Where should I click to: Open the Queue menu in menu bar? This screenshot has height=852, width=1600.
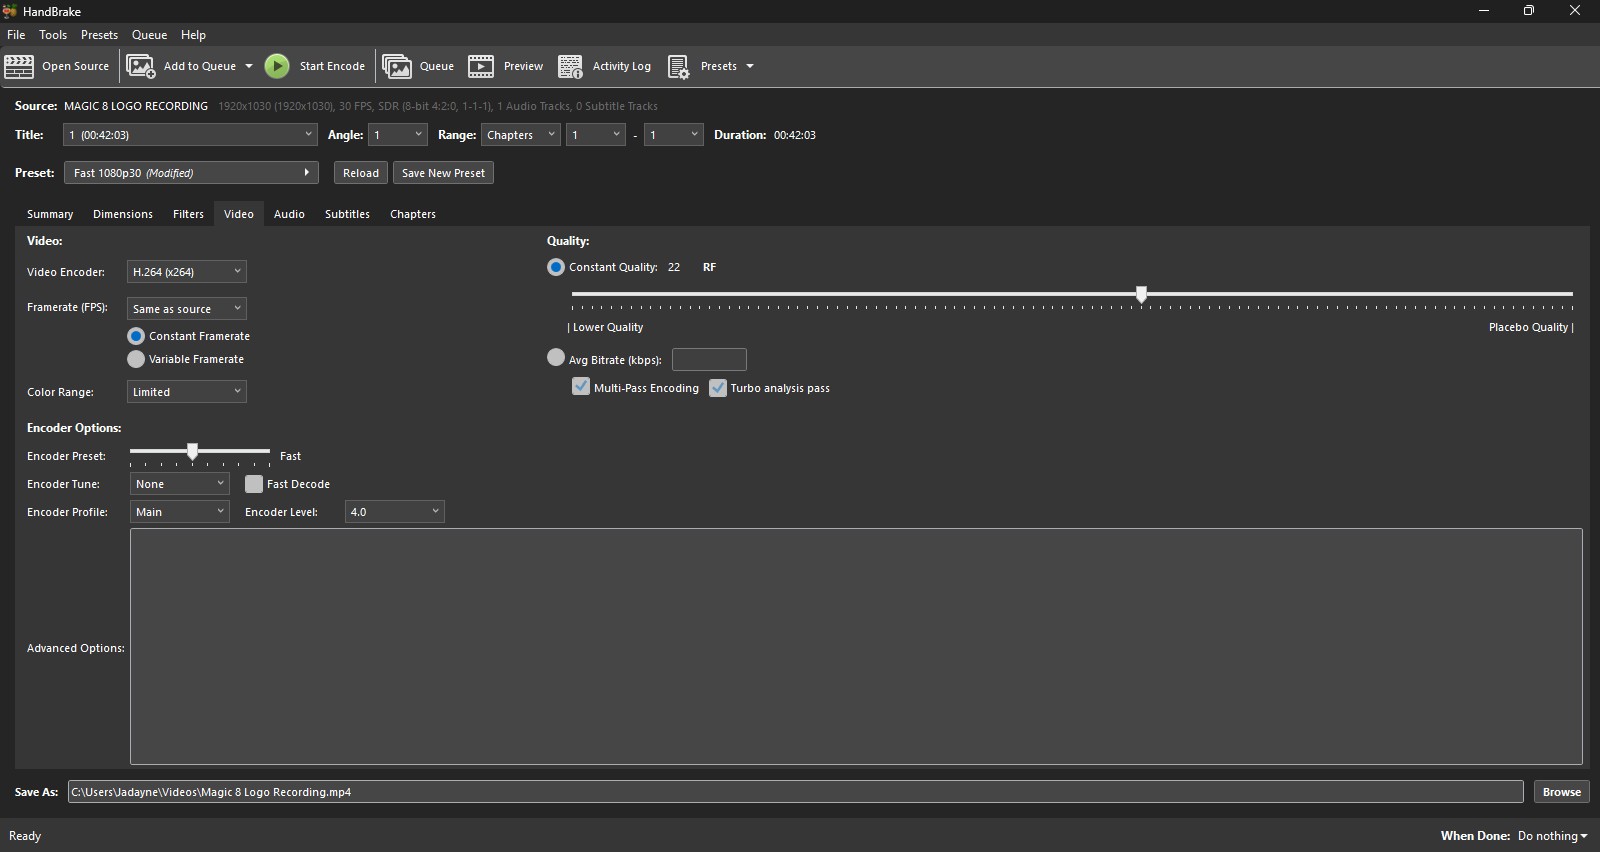(150, 35)
